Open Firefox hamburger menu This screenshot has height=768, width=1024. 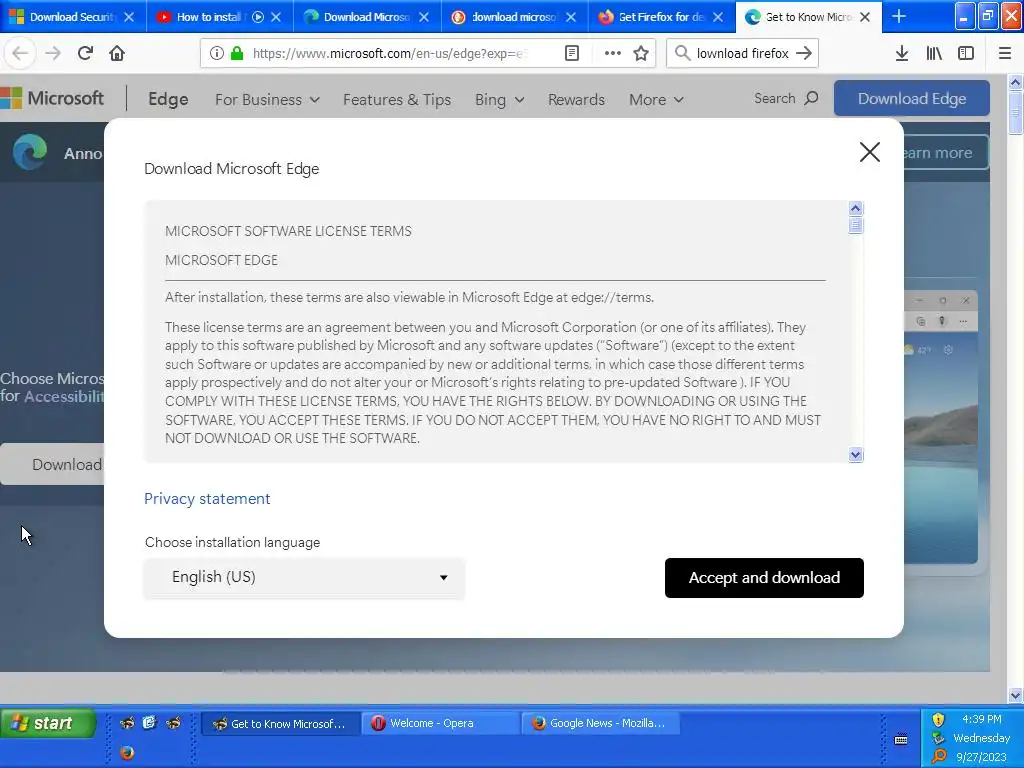tap(1005, 54)
